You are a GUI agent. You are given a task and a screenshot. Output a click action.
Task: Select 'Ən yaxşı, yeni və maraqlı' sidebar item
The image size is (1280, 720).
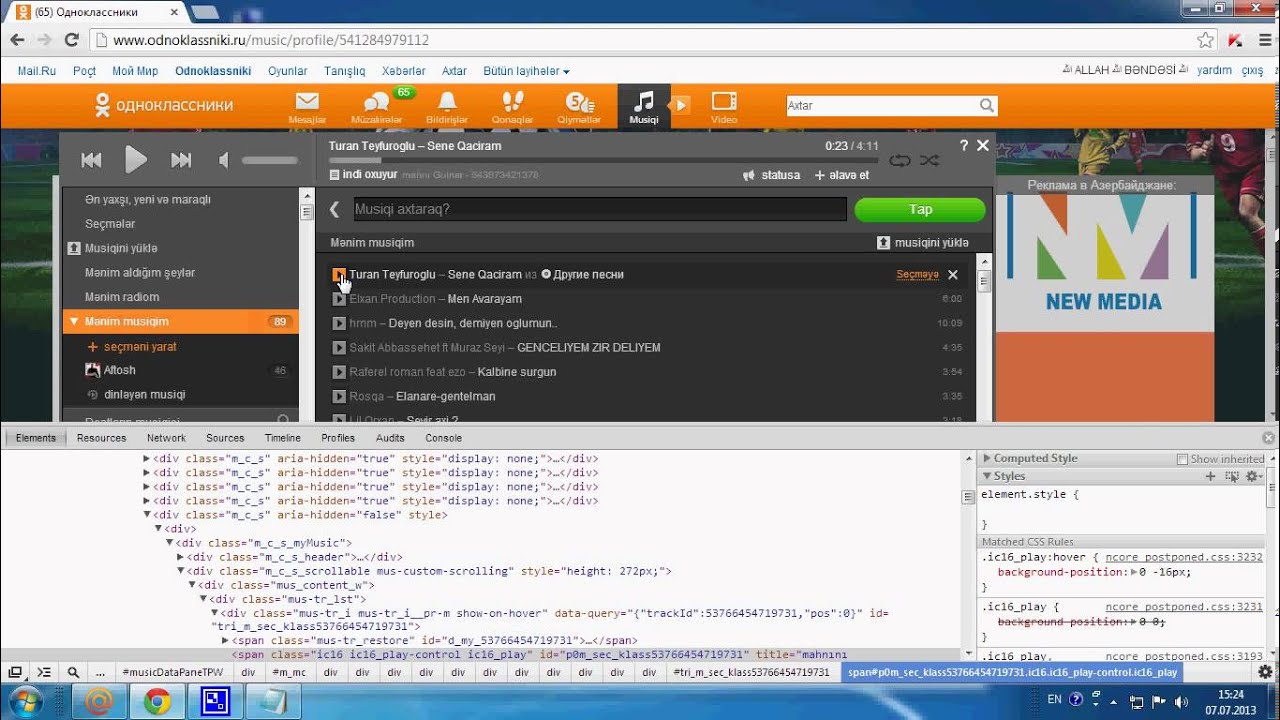pos(148,199)
